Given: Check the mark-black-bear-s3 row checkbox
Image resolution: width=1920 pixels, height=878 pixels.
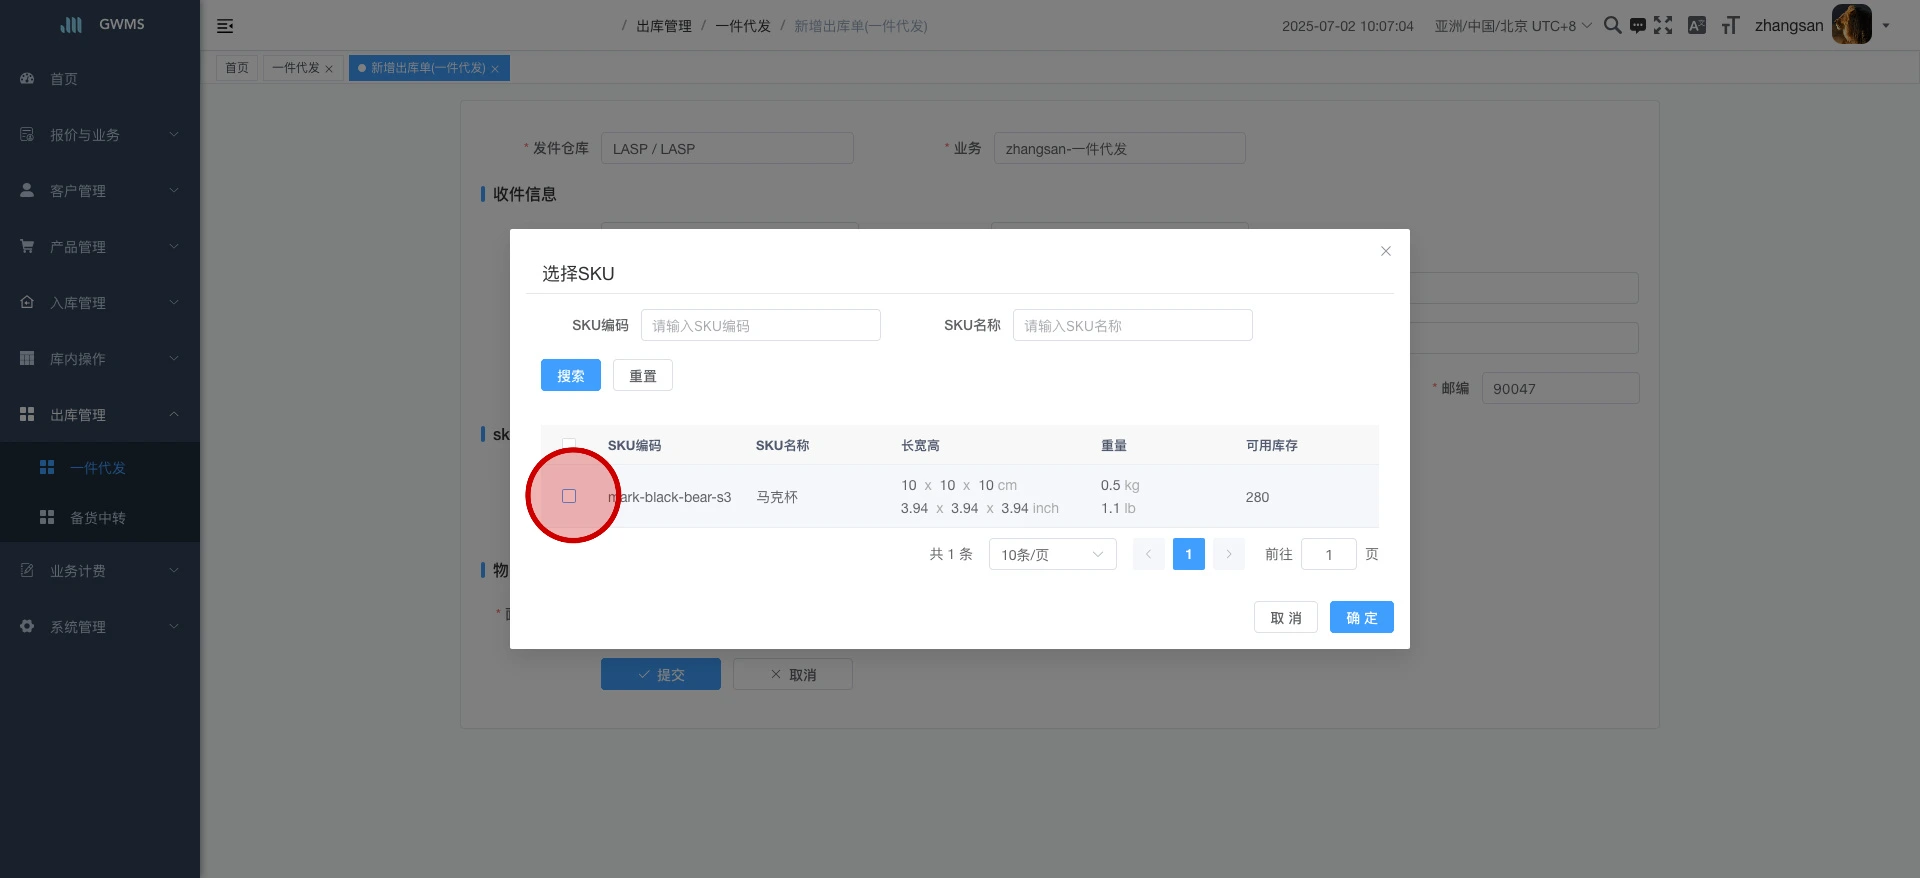Looking at the screenshot, I should click(569, 496).
